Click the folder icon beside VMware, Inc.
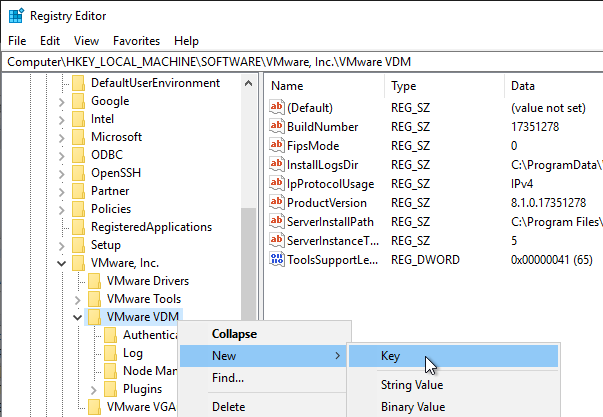The image size is (603, 417). [78, 263]
